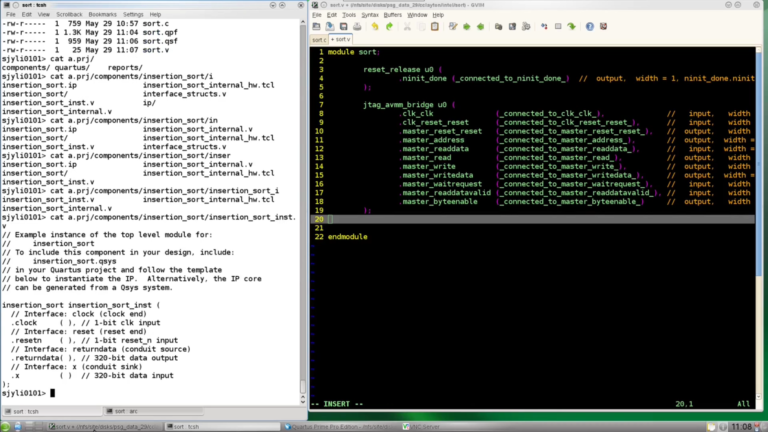Switch to the sort.c tab in GVim
The image size is (768, 432).
[x=319, y=40]
